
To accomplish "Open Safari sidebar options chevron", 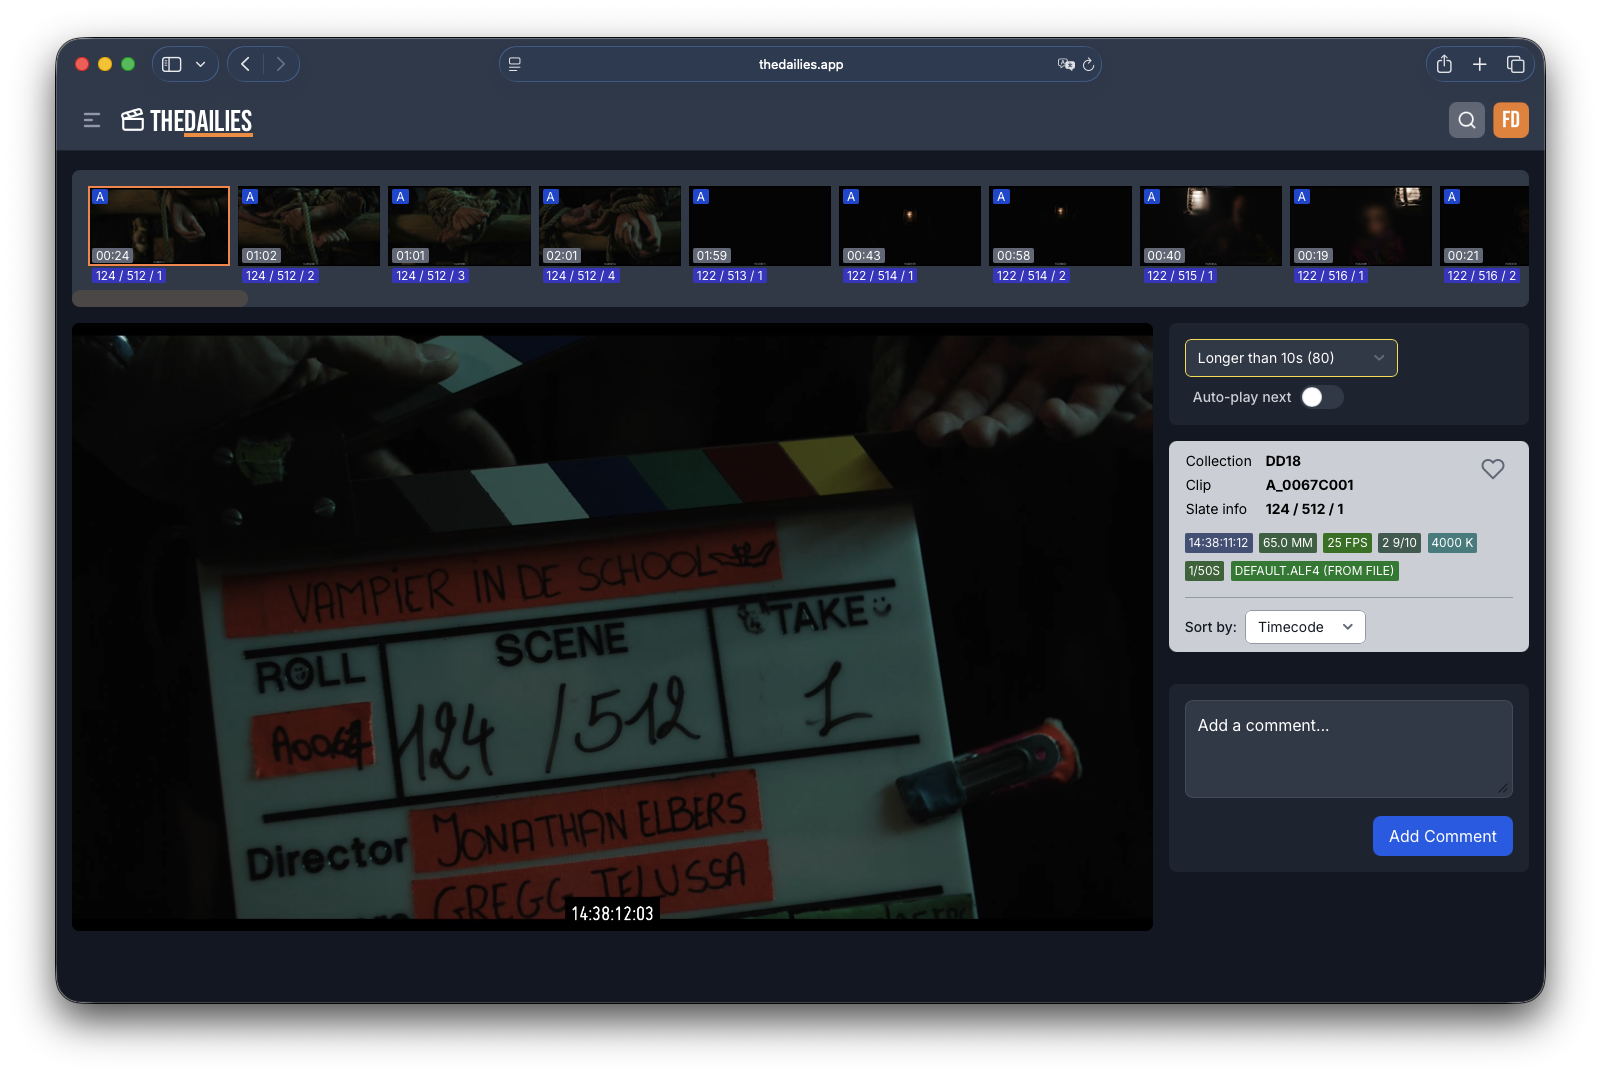I will [x=200, y=64].
